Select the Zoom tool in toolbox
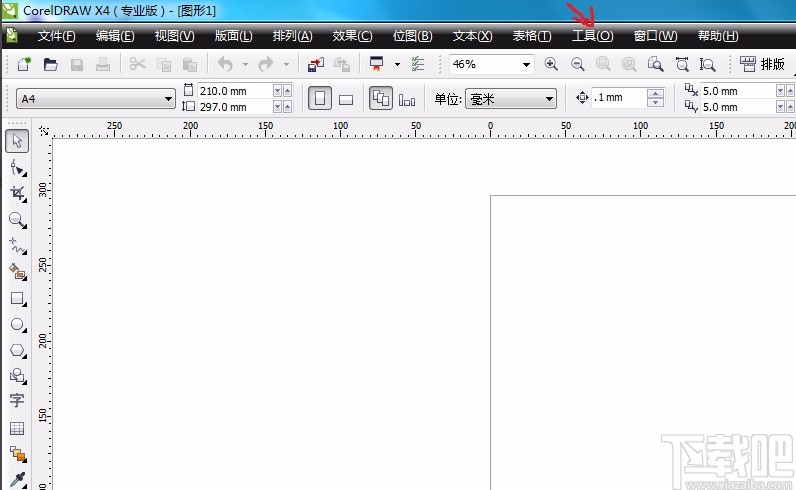 (17, 219)
